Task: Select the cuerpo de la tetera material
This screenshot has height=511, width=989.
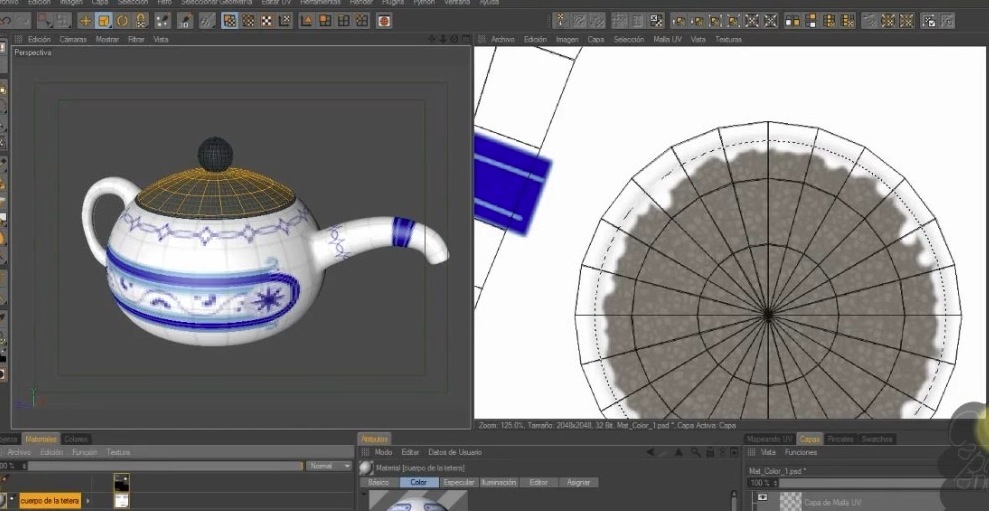Action: (50, 501)
